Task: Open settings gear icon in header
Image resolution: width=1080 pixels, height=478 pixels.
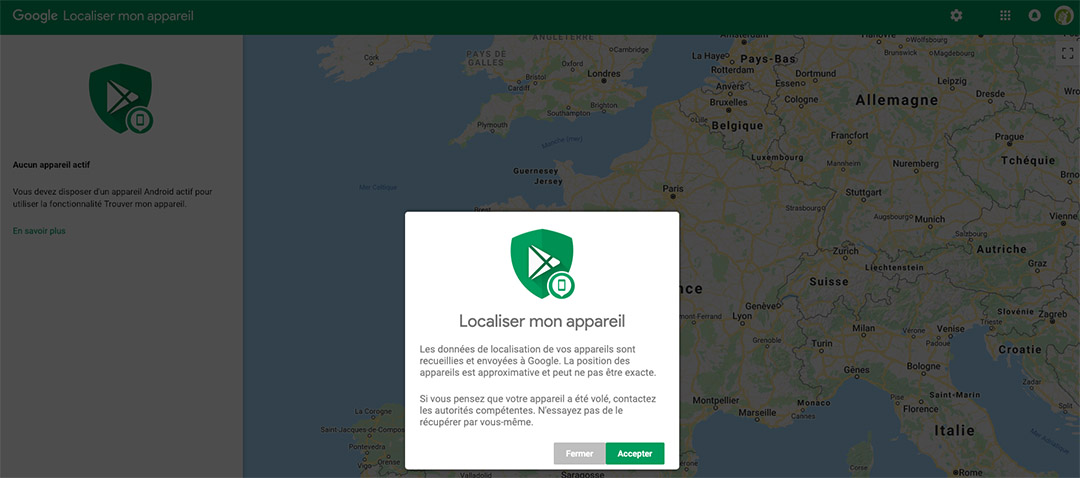Action: coord(956,15)
